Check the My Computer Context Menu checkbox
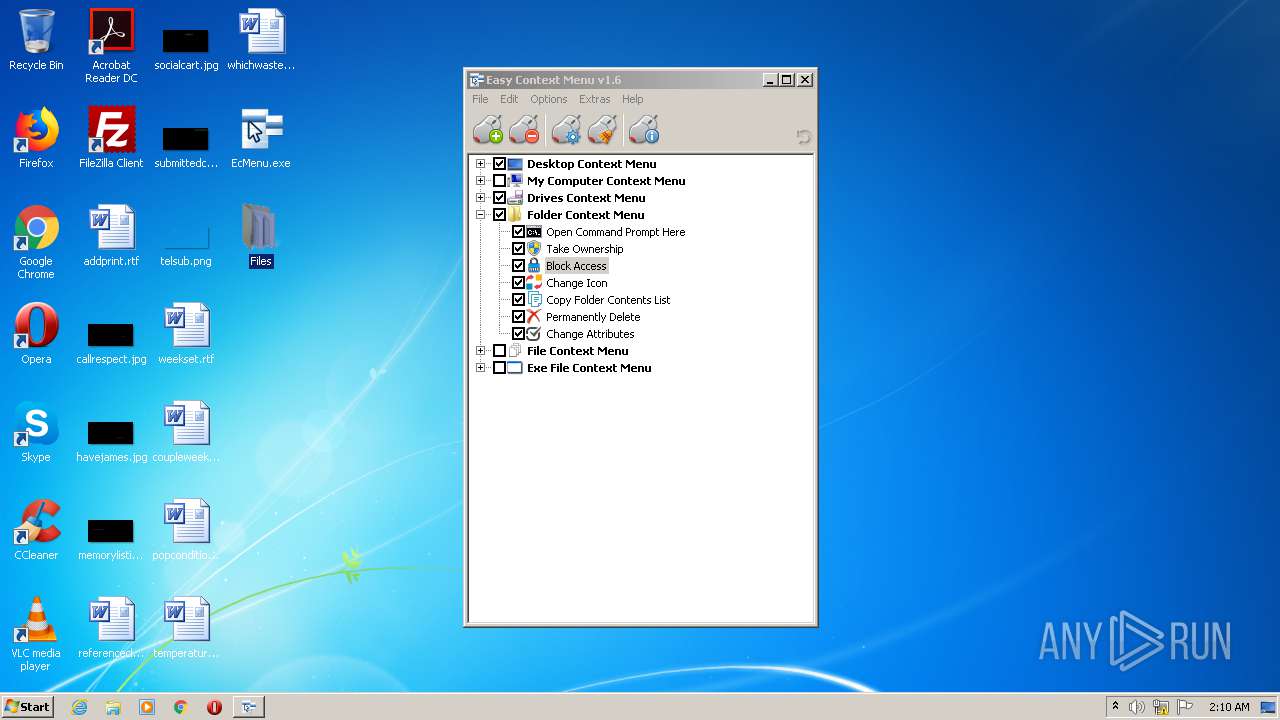 (x=500, y=181)
